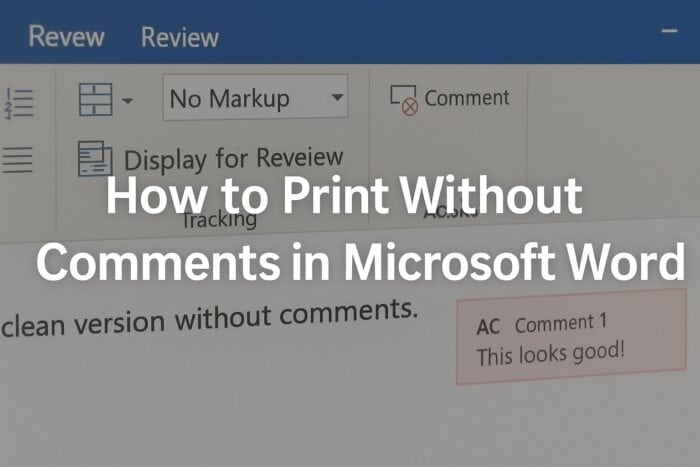Click the text 'This looks good!'
Screen dimensions: 700x467
tap(550, 353)
